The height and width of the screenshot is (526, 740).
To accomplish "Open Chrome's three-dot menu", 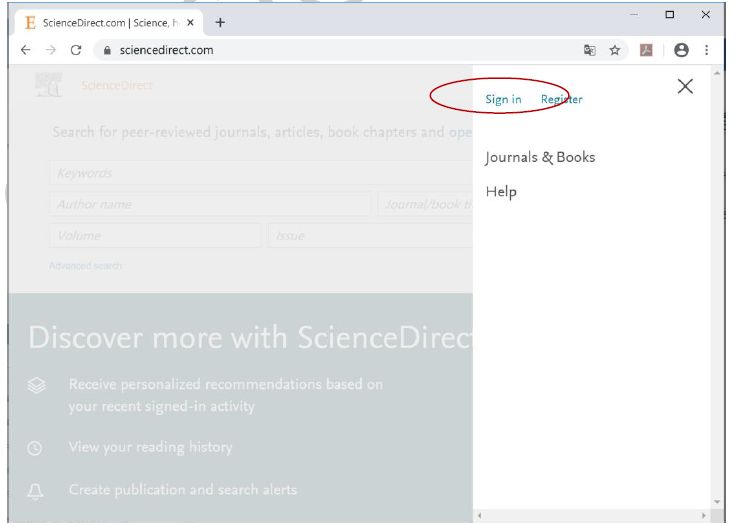I will 706,50.
